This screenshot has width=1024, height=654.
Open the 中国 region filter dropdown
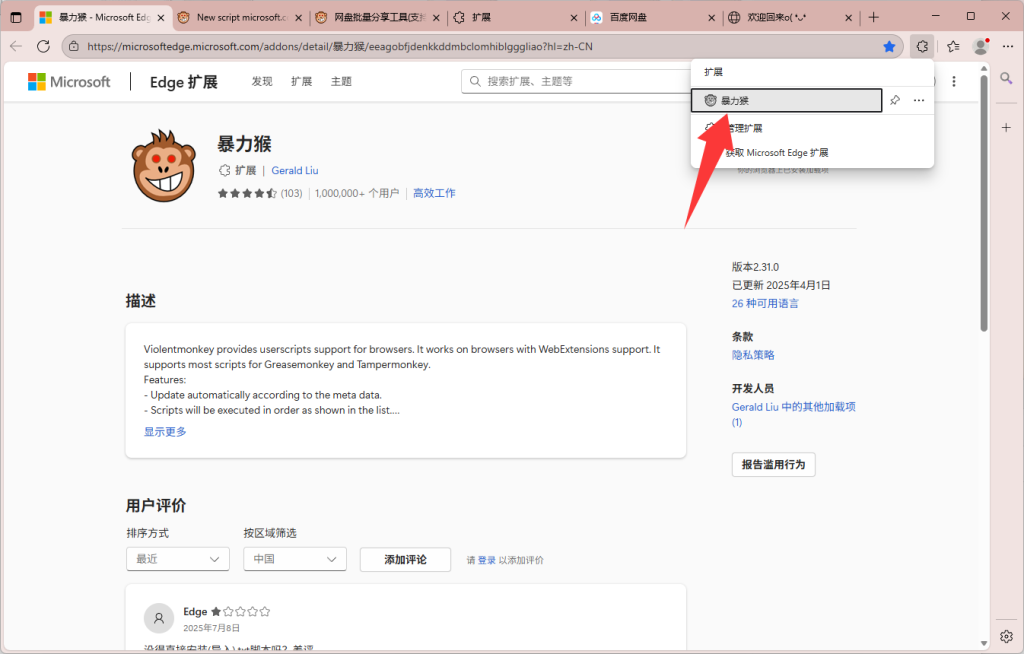pos(294,559)
